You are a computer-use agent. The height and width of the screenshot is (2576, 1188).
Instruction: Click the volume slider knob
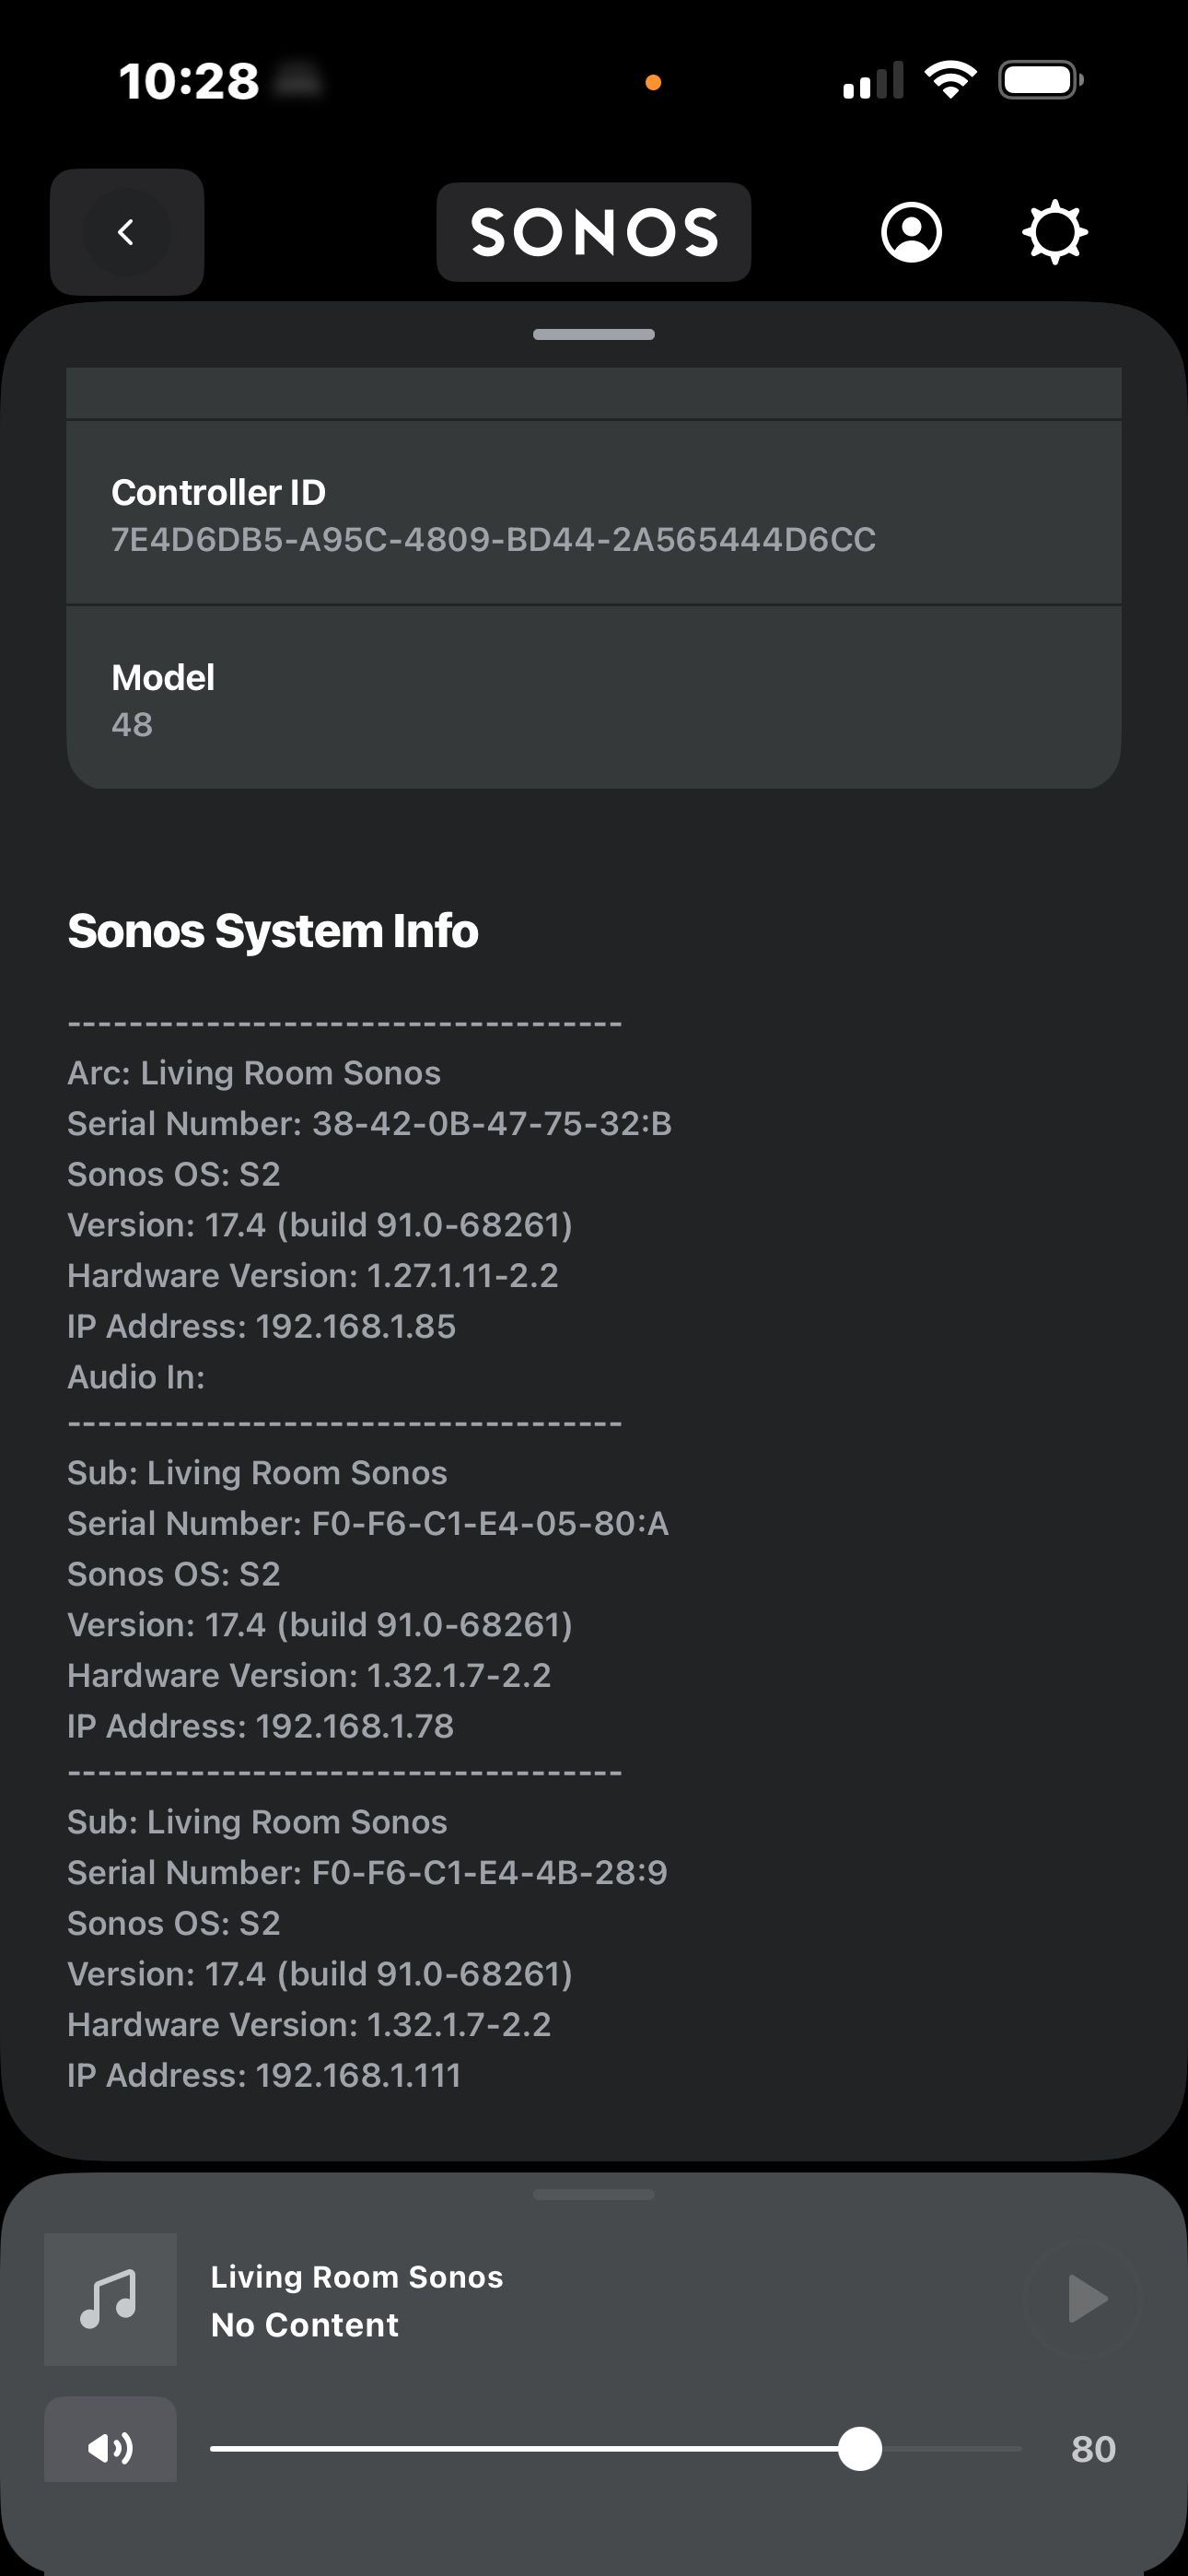pyautogui.click(x=859, y=2449)
